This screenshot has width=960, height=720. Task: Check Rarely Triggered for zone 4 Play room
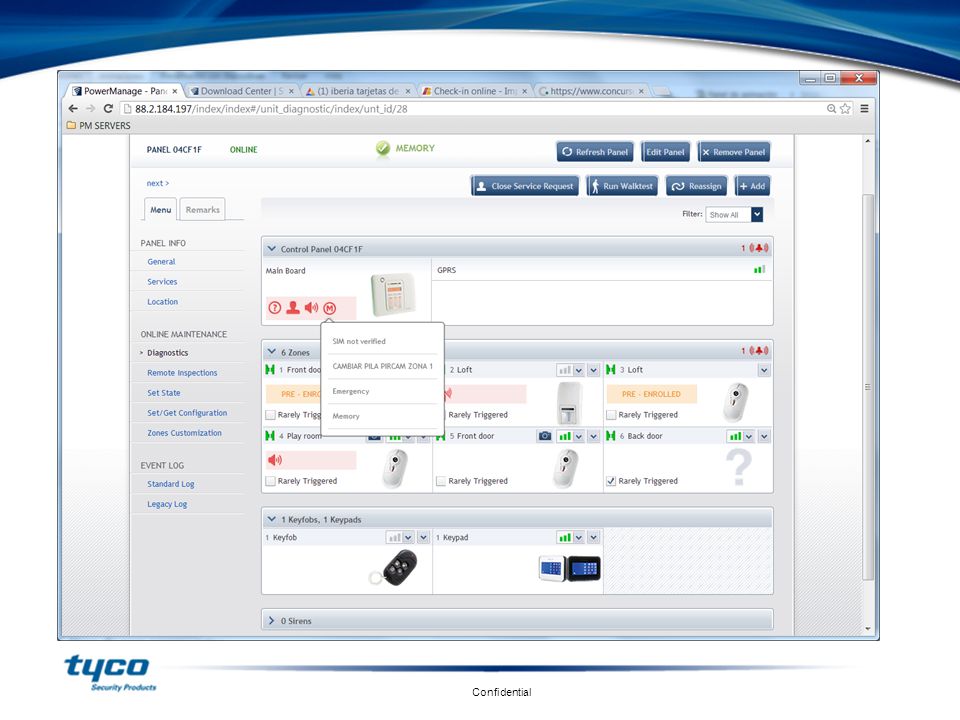(x=270, y=481)
